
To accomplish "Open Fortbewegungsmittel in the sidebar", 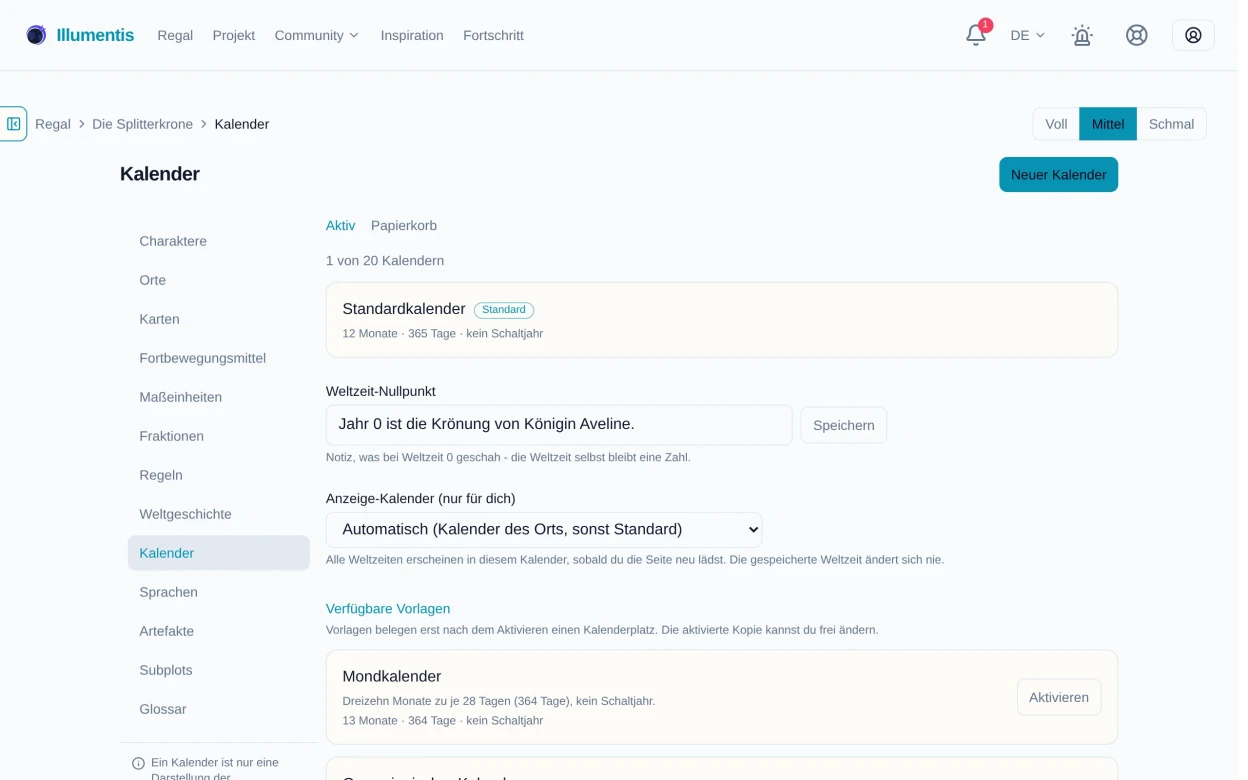I will pyautogui.click(x=219, y=358).
